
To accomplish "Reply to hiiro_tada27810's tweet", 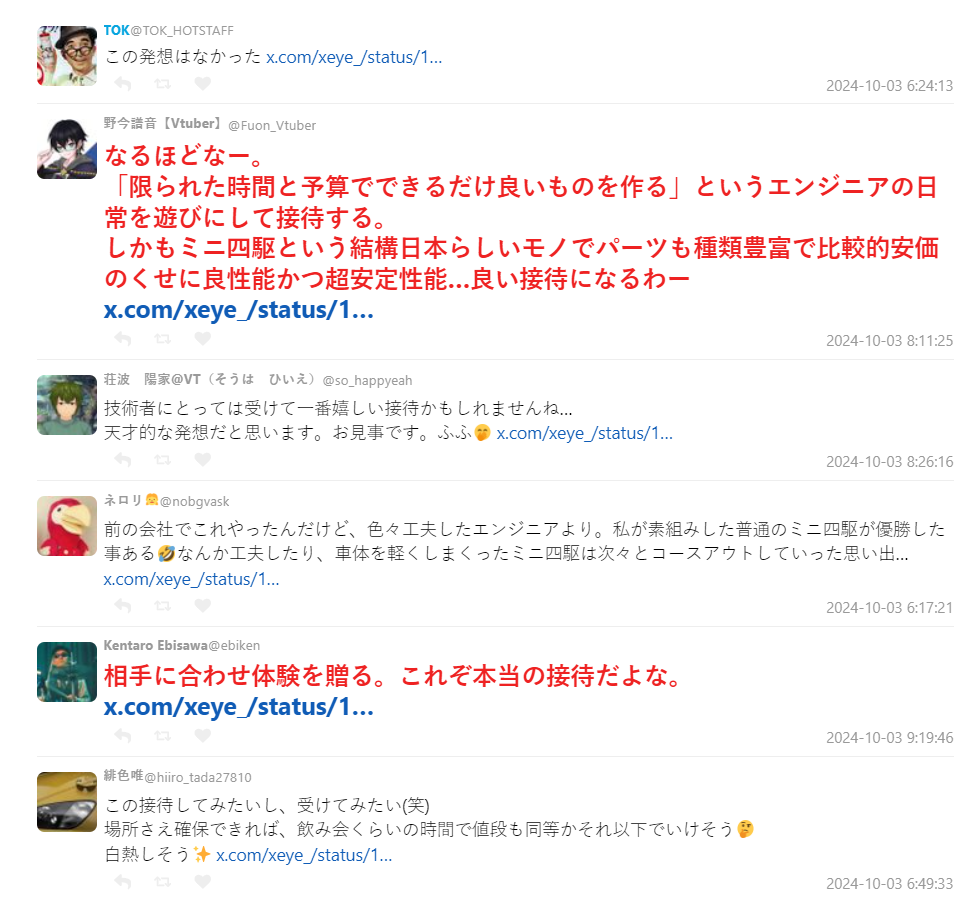I will (x=123, y=881).
